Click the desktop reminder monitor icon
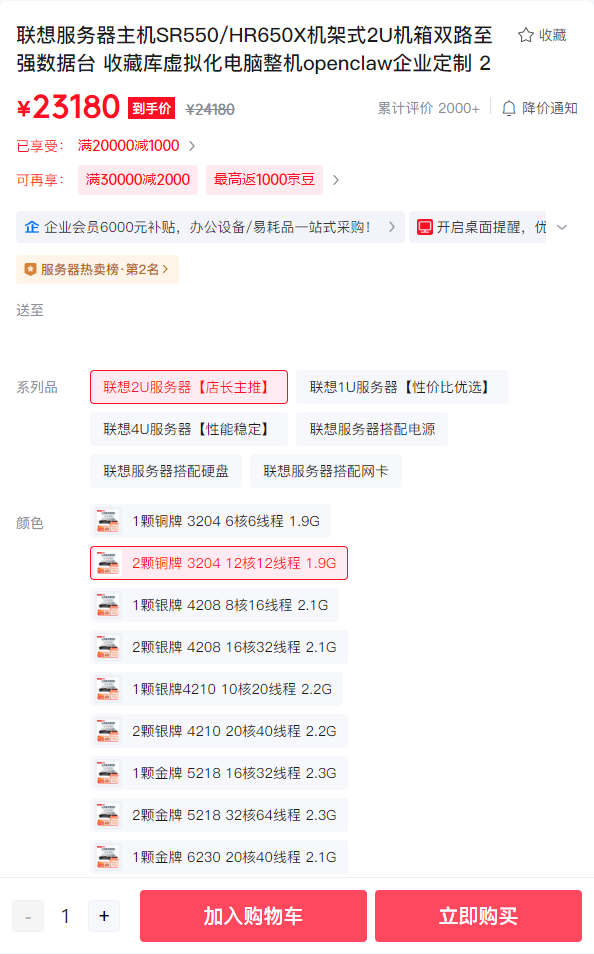The image size is (594, 954). click(425, 228)
